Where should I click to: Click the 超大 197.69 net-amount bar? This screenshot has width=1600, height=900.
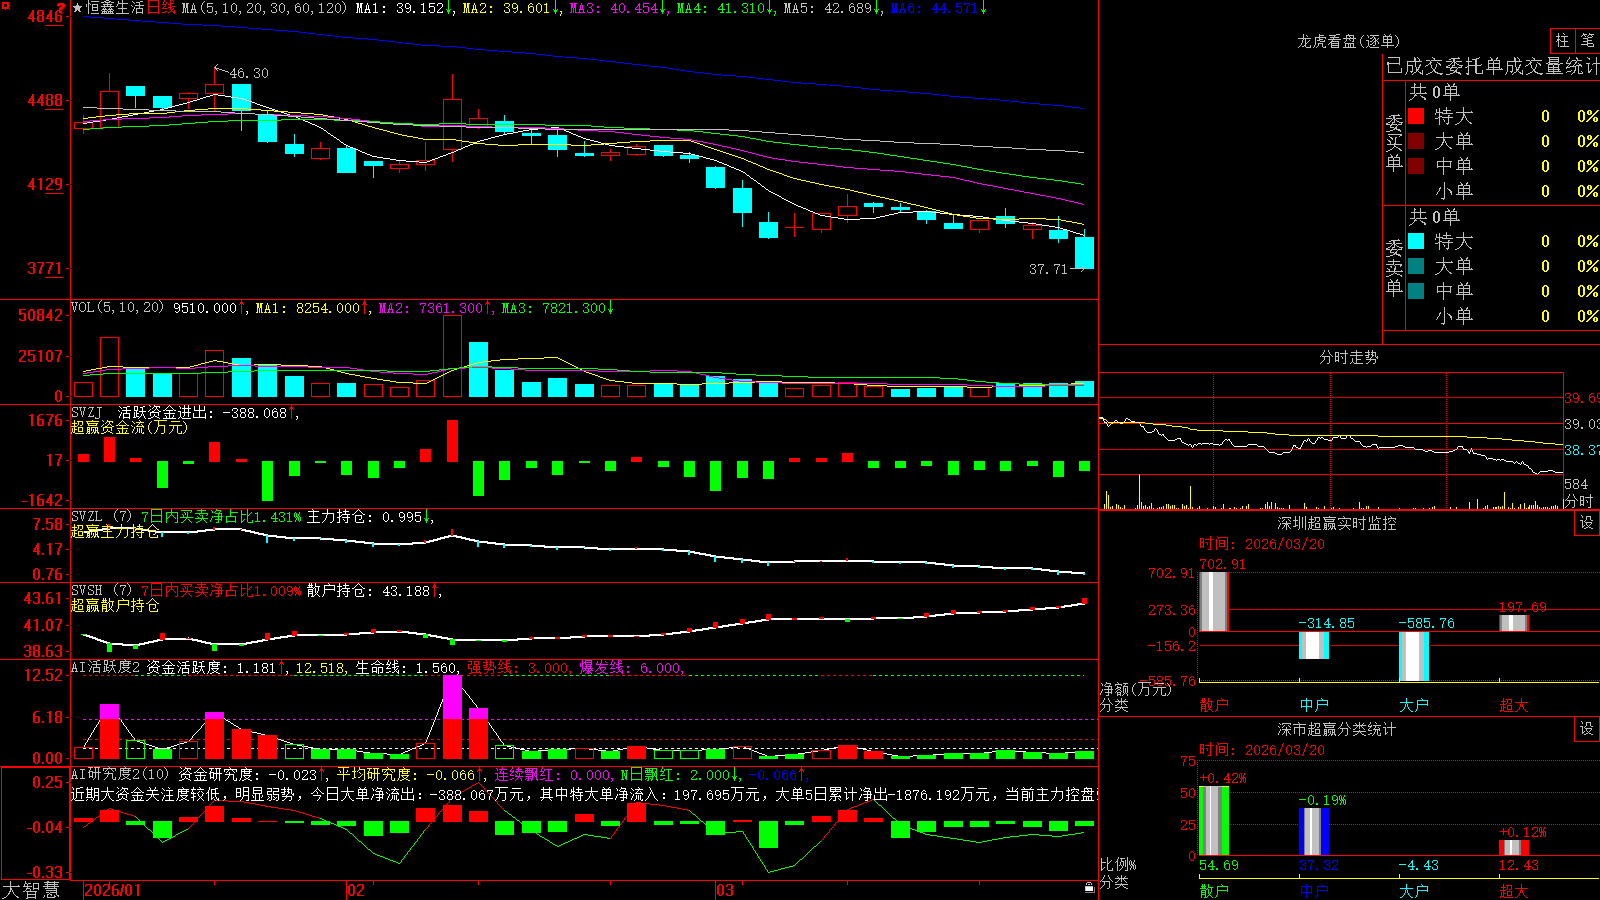[x=1513, y=623]
